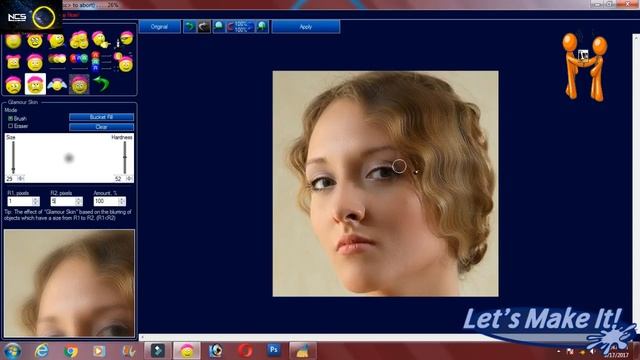Select the smiley with sunglasses tool
640x360 pixels.
pyautogui.click(x=125, y=39)
